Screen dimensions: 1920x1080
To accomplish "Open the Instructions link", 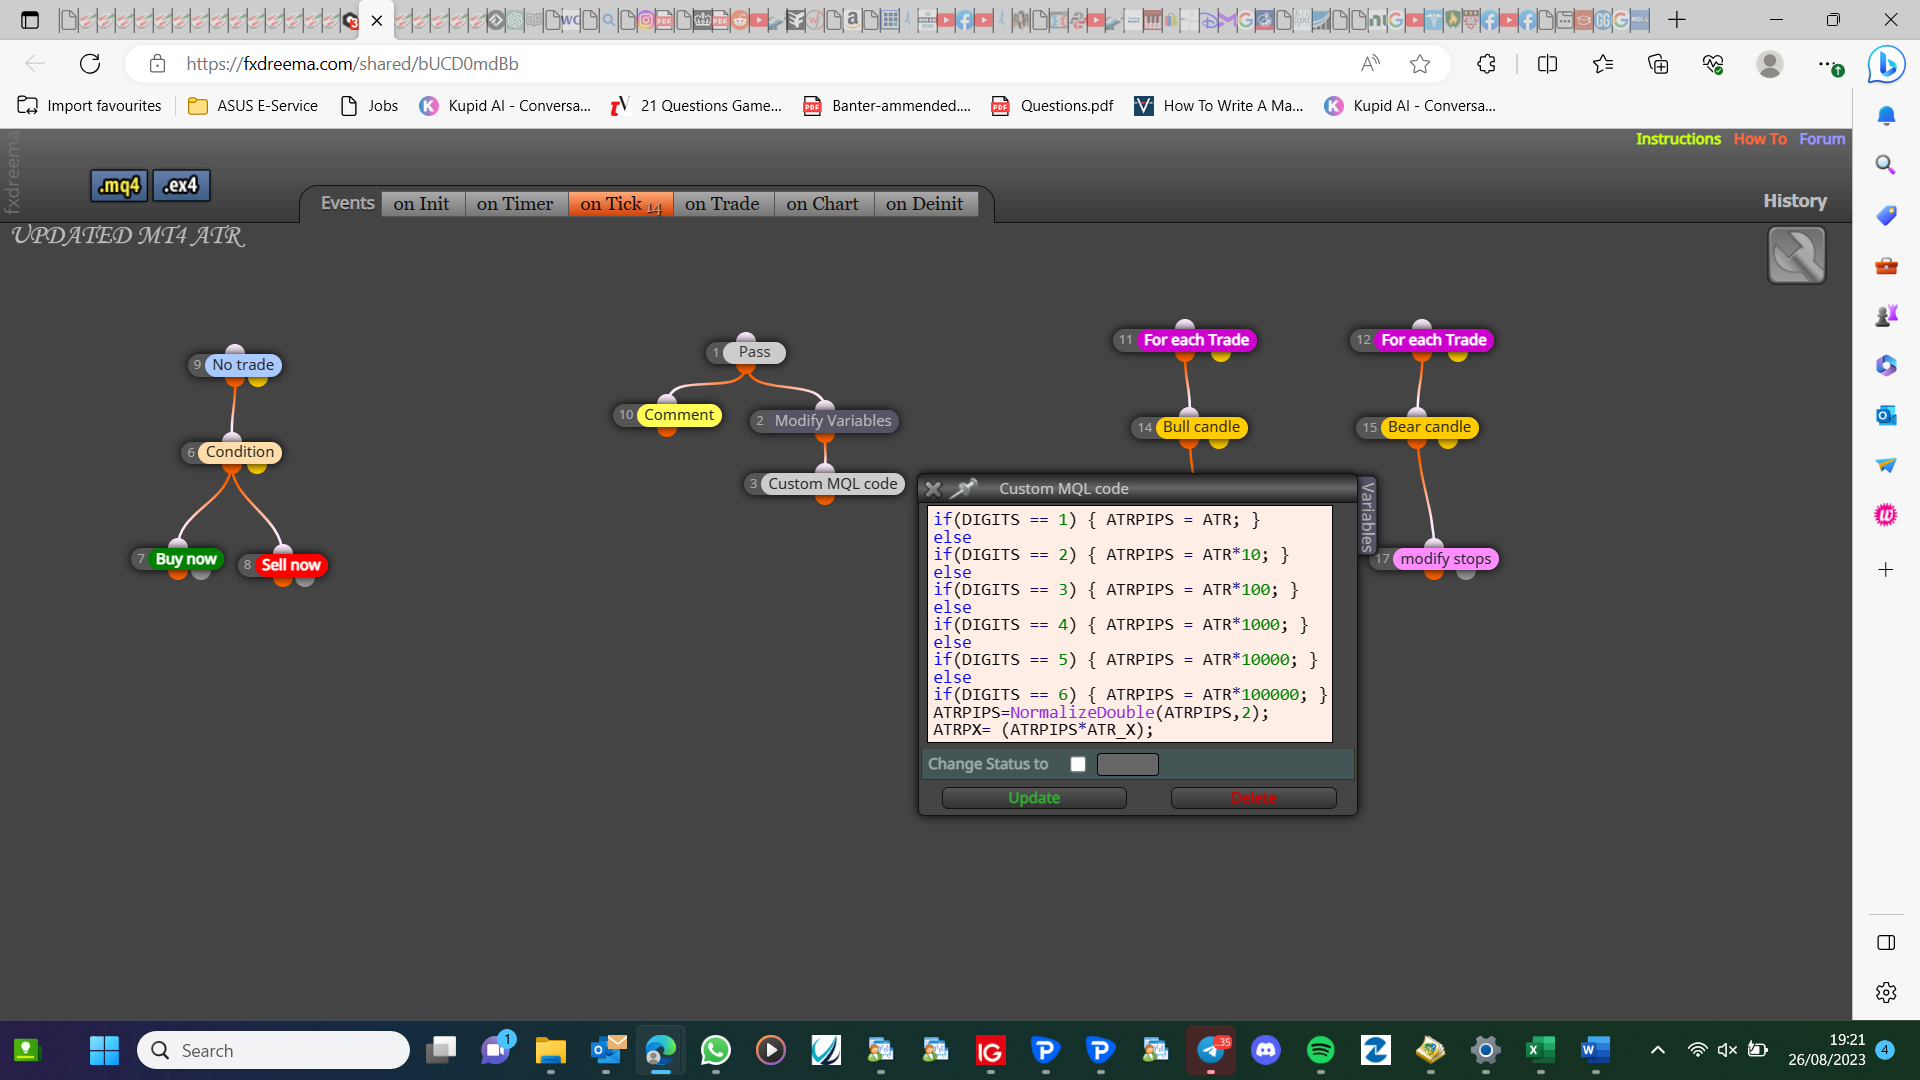I will click(x=1678, y=139).
